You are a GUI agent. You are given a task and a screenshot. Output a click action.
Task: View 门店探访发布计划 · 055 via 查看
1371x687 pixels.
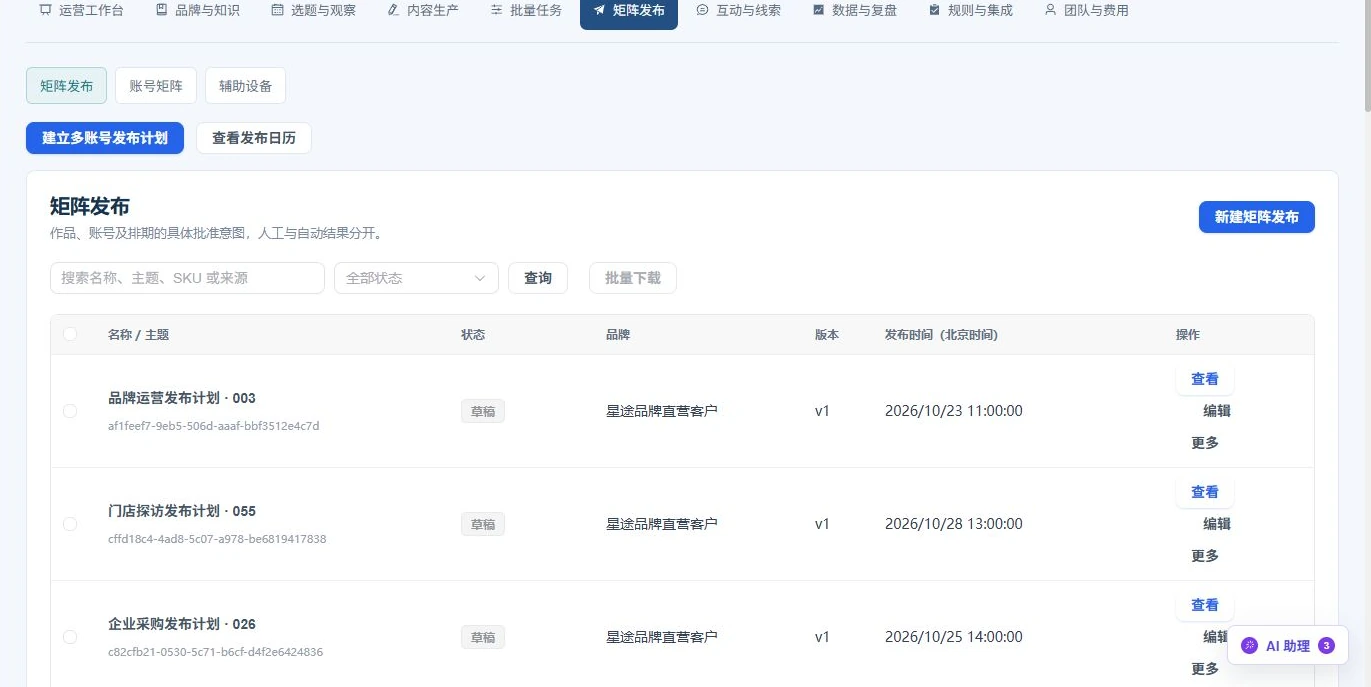(1205, 492)
